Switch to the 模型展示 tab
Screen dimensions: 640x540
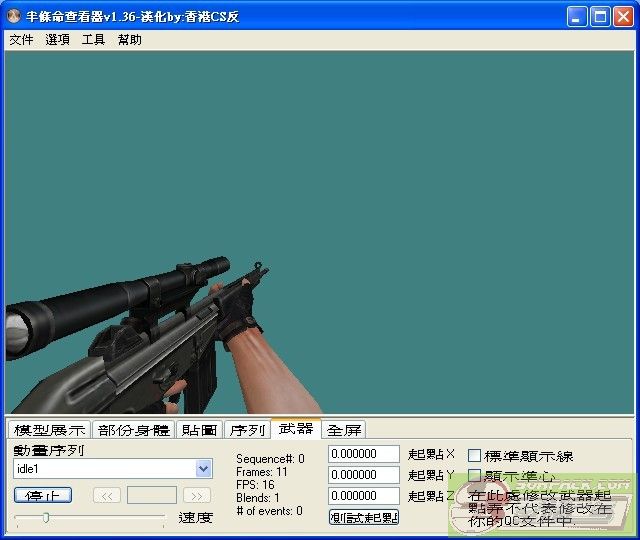(x=49, y=430)
